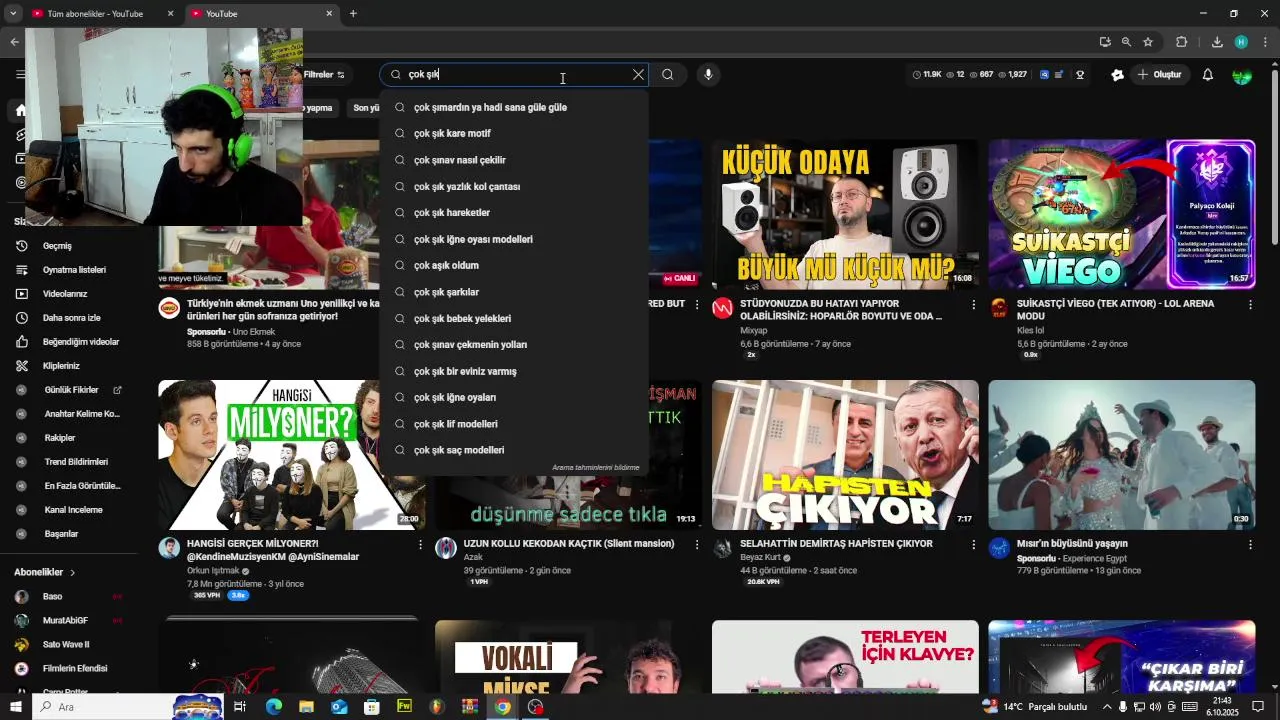Open the HAPİSTEN ÇIKIYOR video thumbnail
This screenshot has width=1280, height=720.
point(845,455)
